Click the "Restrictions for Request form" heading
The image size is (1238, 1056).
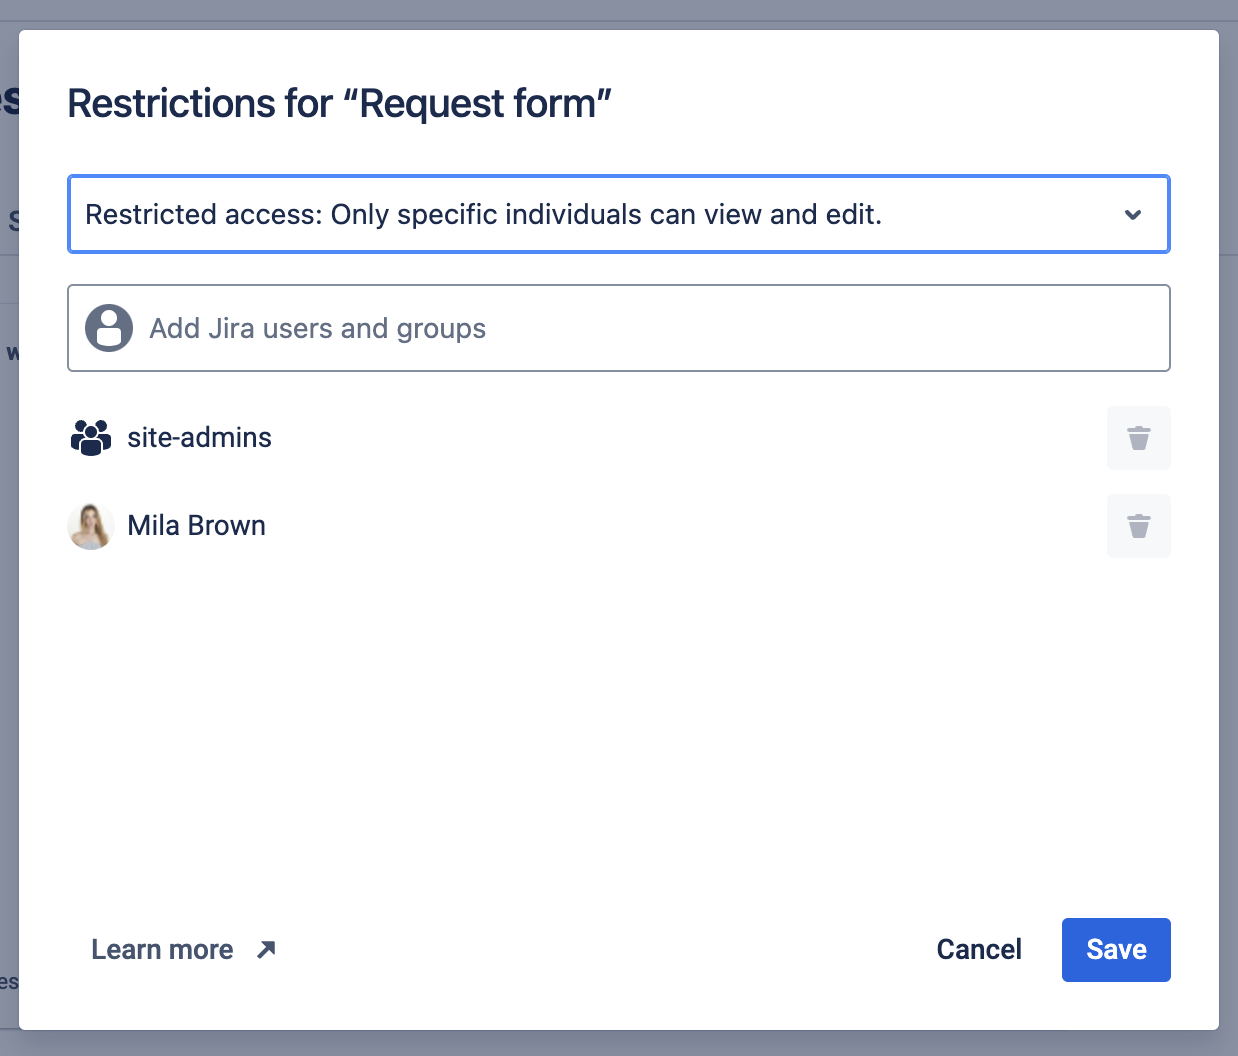[339, 104]
